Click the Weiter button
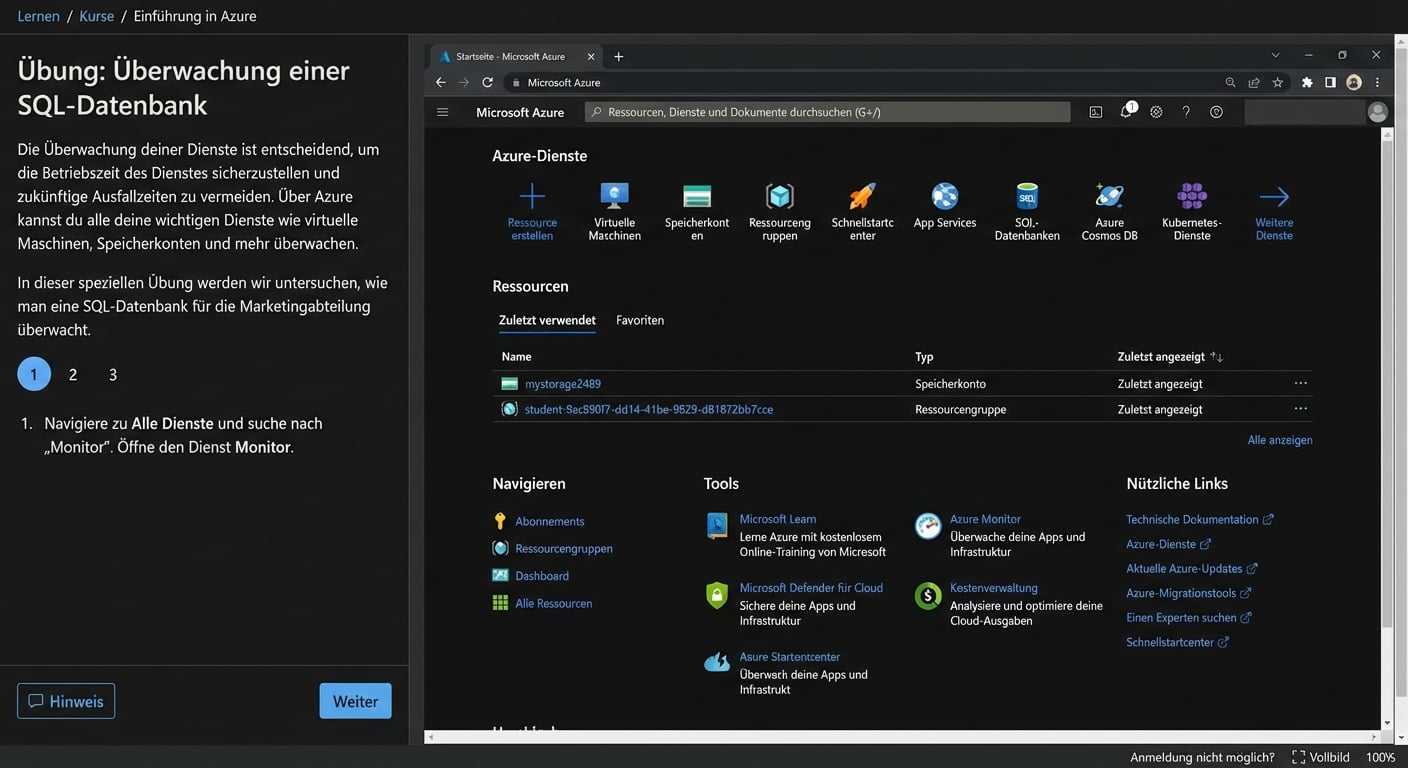Screen dimensions: 1408x768 (x=355, y=701)
